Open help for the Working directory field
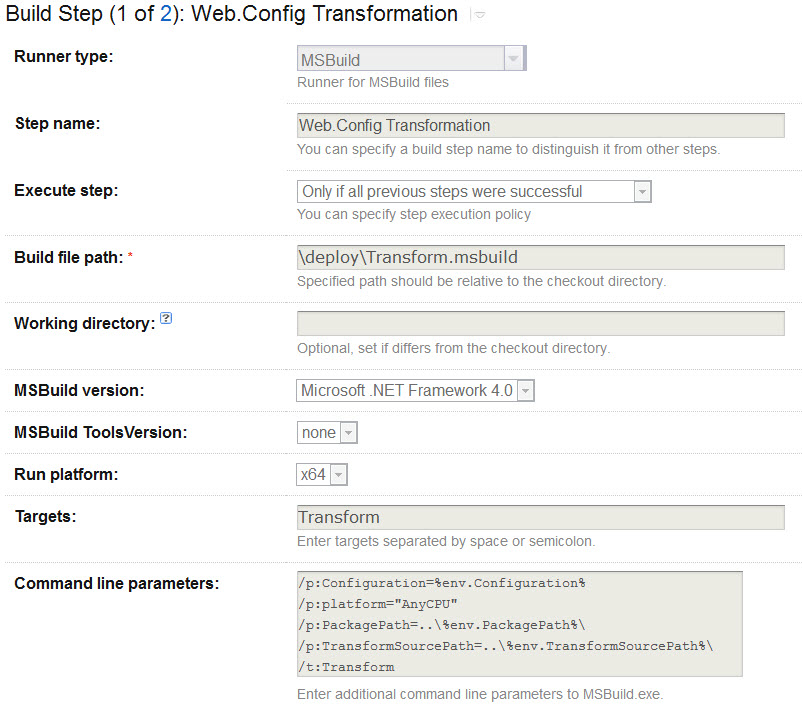802x712 pixels. click(166, 317)
